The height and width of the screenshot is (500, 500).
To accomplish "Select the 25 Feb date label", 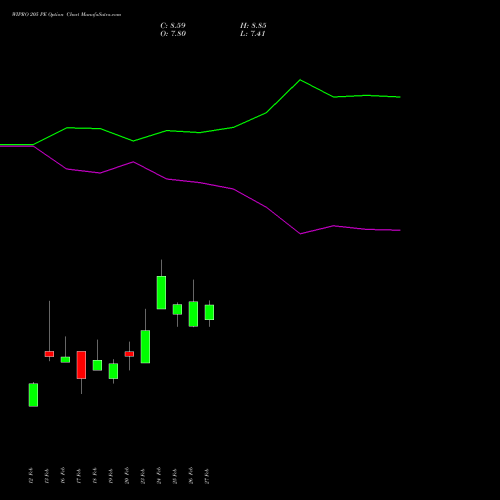I will click(175, 476).
